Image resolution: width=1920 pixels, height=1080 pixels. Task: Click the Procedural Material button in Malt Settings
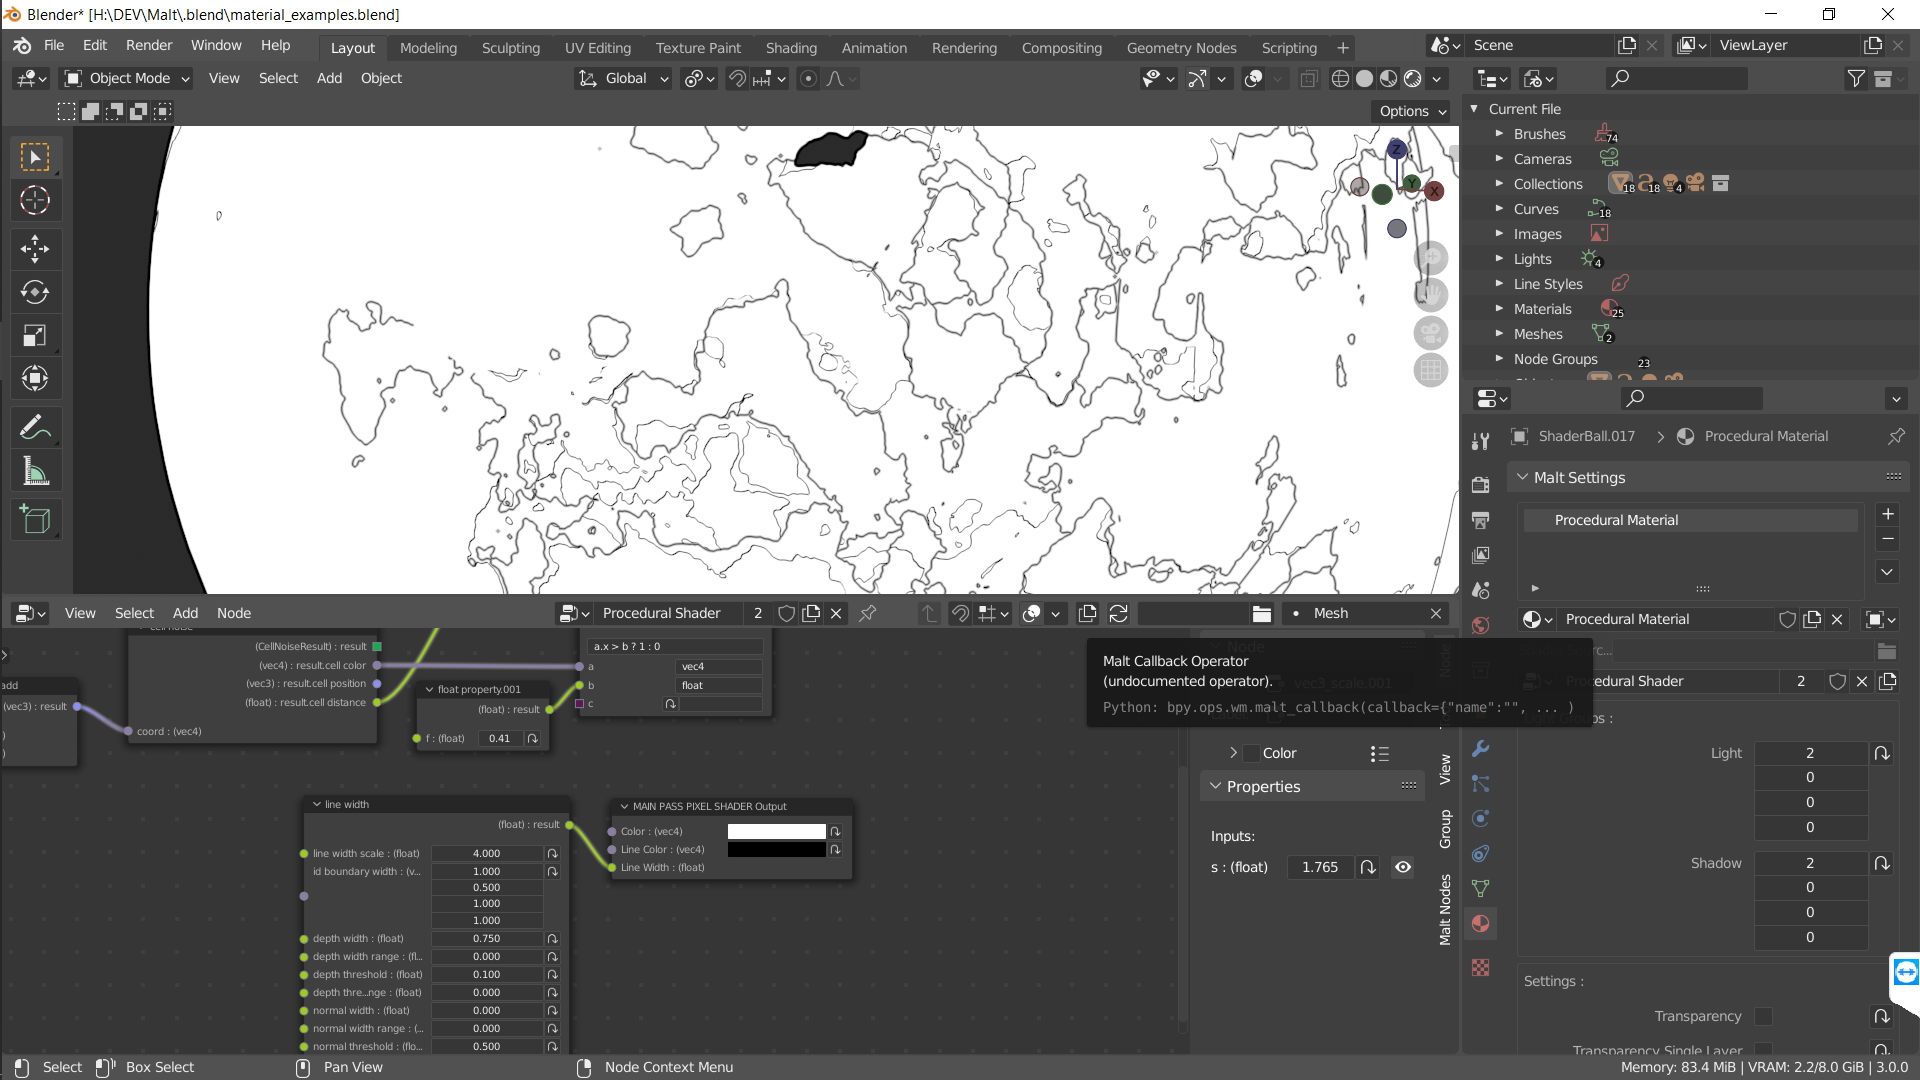pyautogui.click(x=1690, y=519)
